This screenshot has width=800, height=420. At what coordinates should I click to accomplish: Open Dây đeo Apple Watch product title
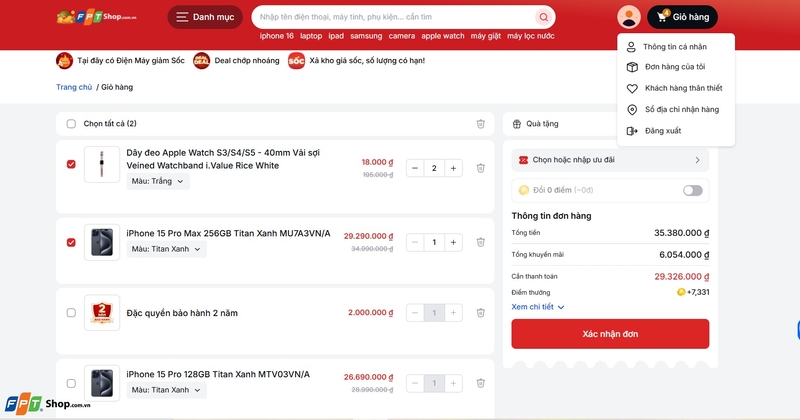tap(223, 159)
